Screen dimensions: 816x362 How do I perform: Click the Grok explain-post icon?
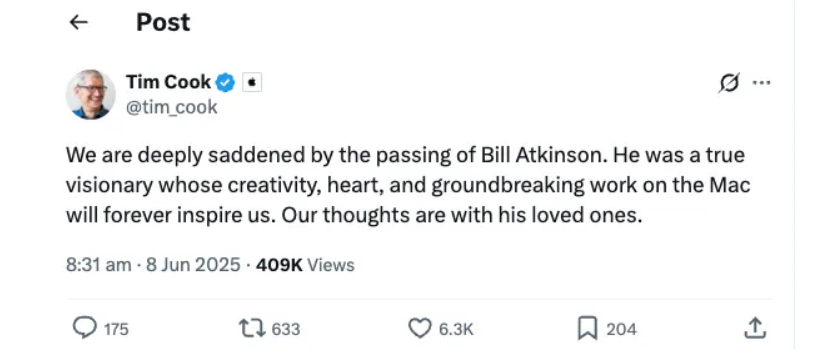click(x=729, y=83)
